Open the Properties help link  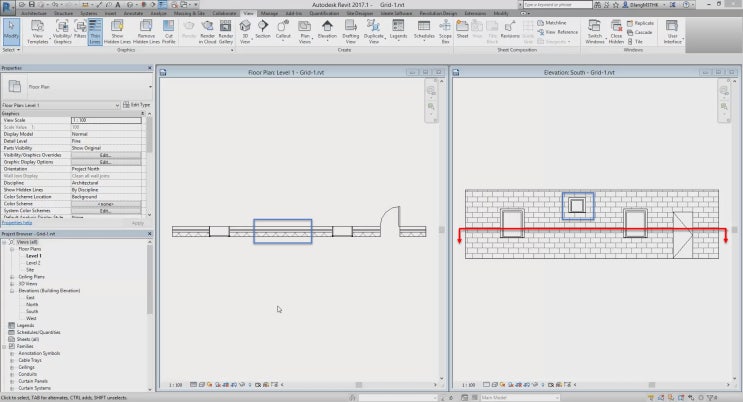[17, 223]
